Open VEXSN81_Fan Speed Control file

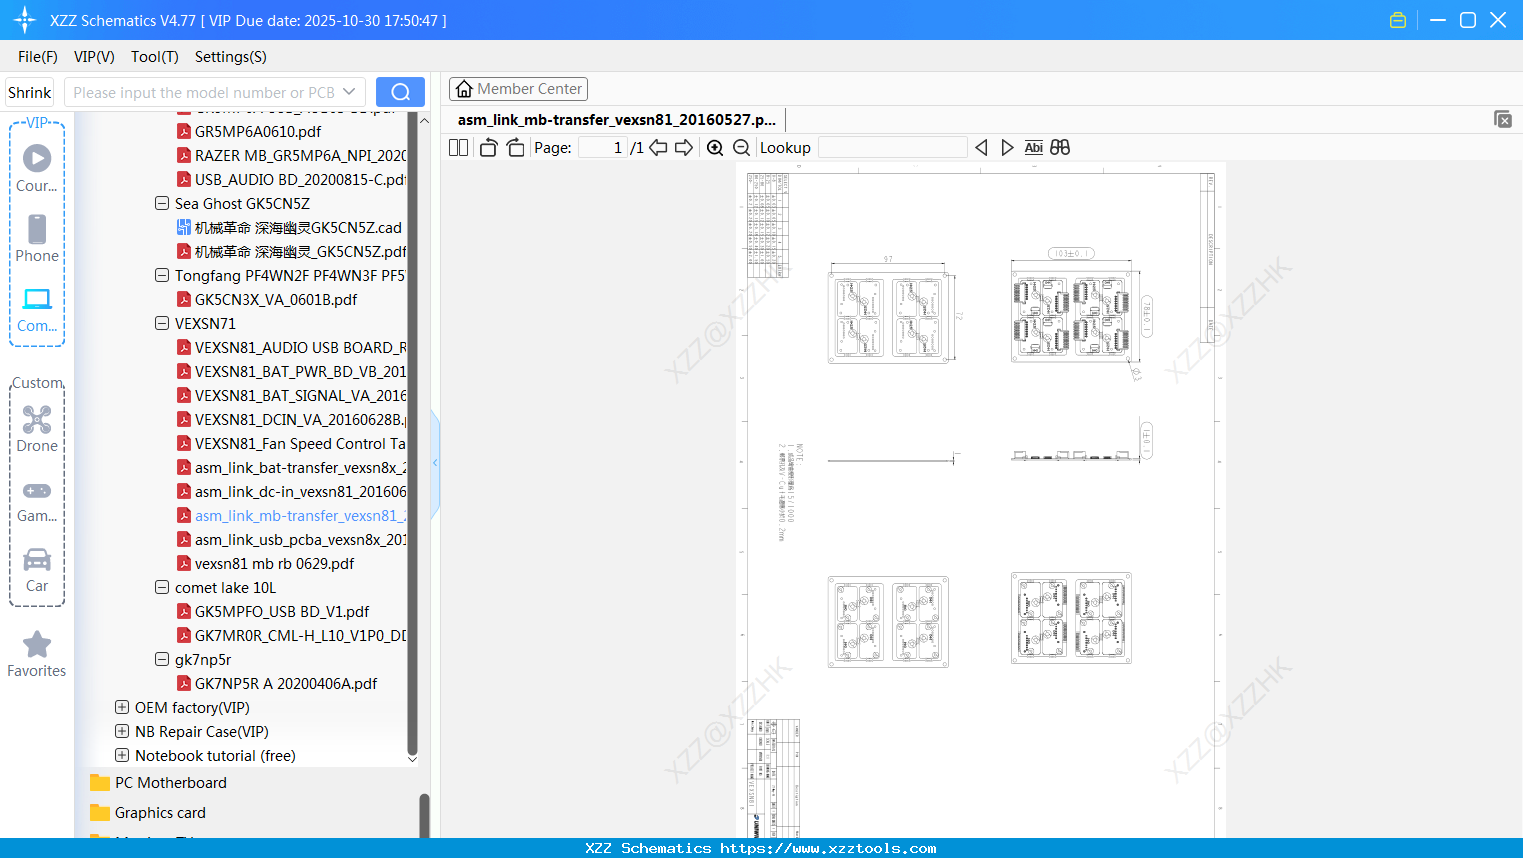point(291,443)
